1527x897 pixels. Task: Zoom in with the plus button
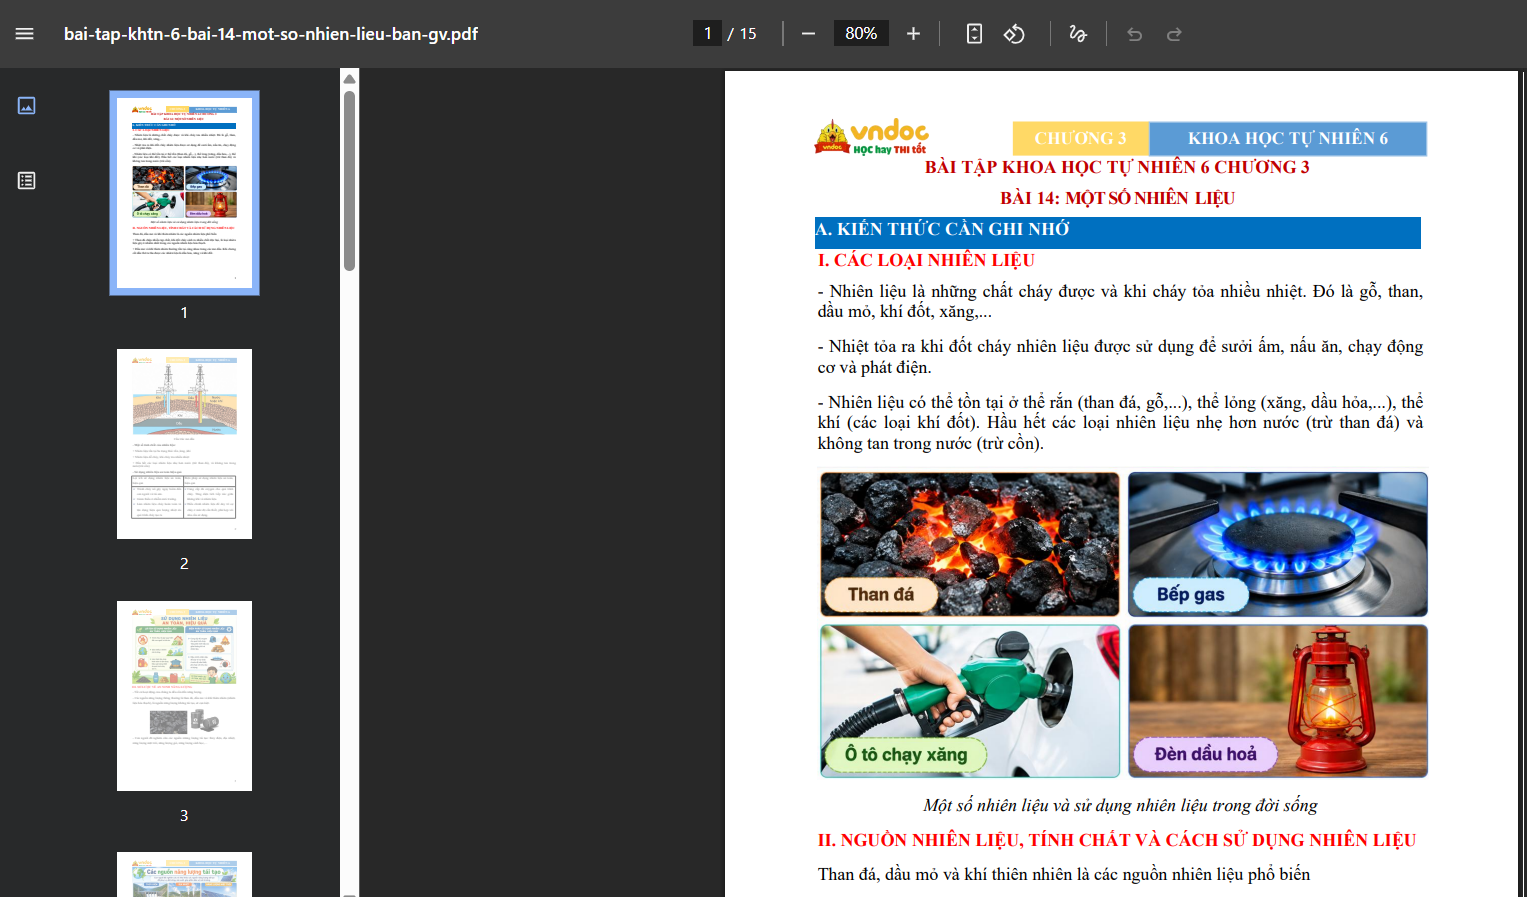913,34
